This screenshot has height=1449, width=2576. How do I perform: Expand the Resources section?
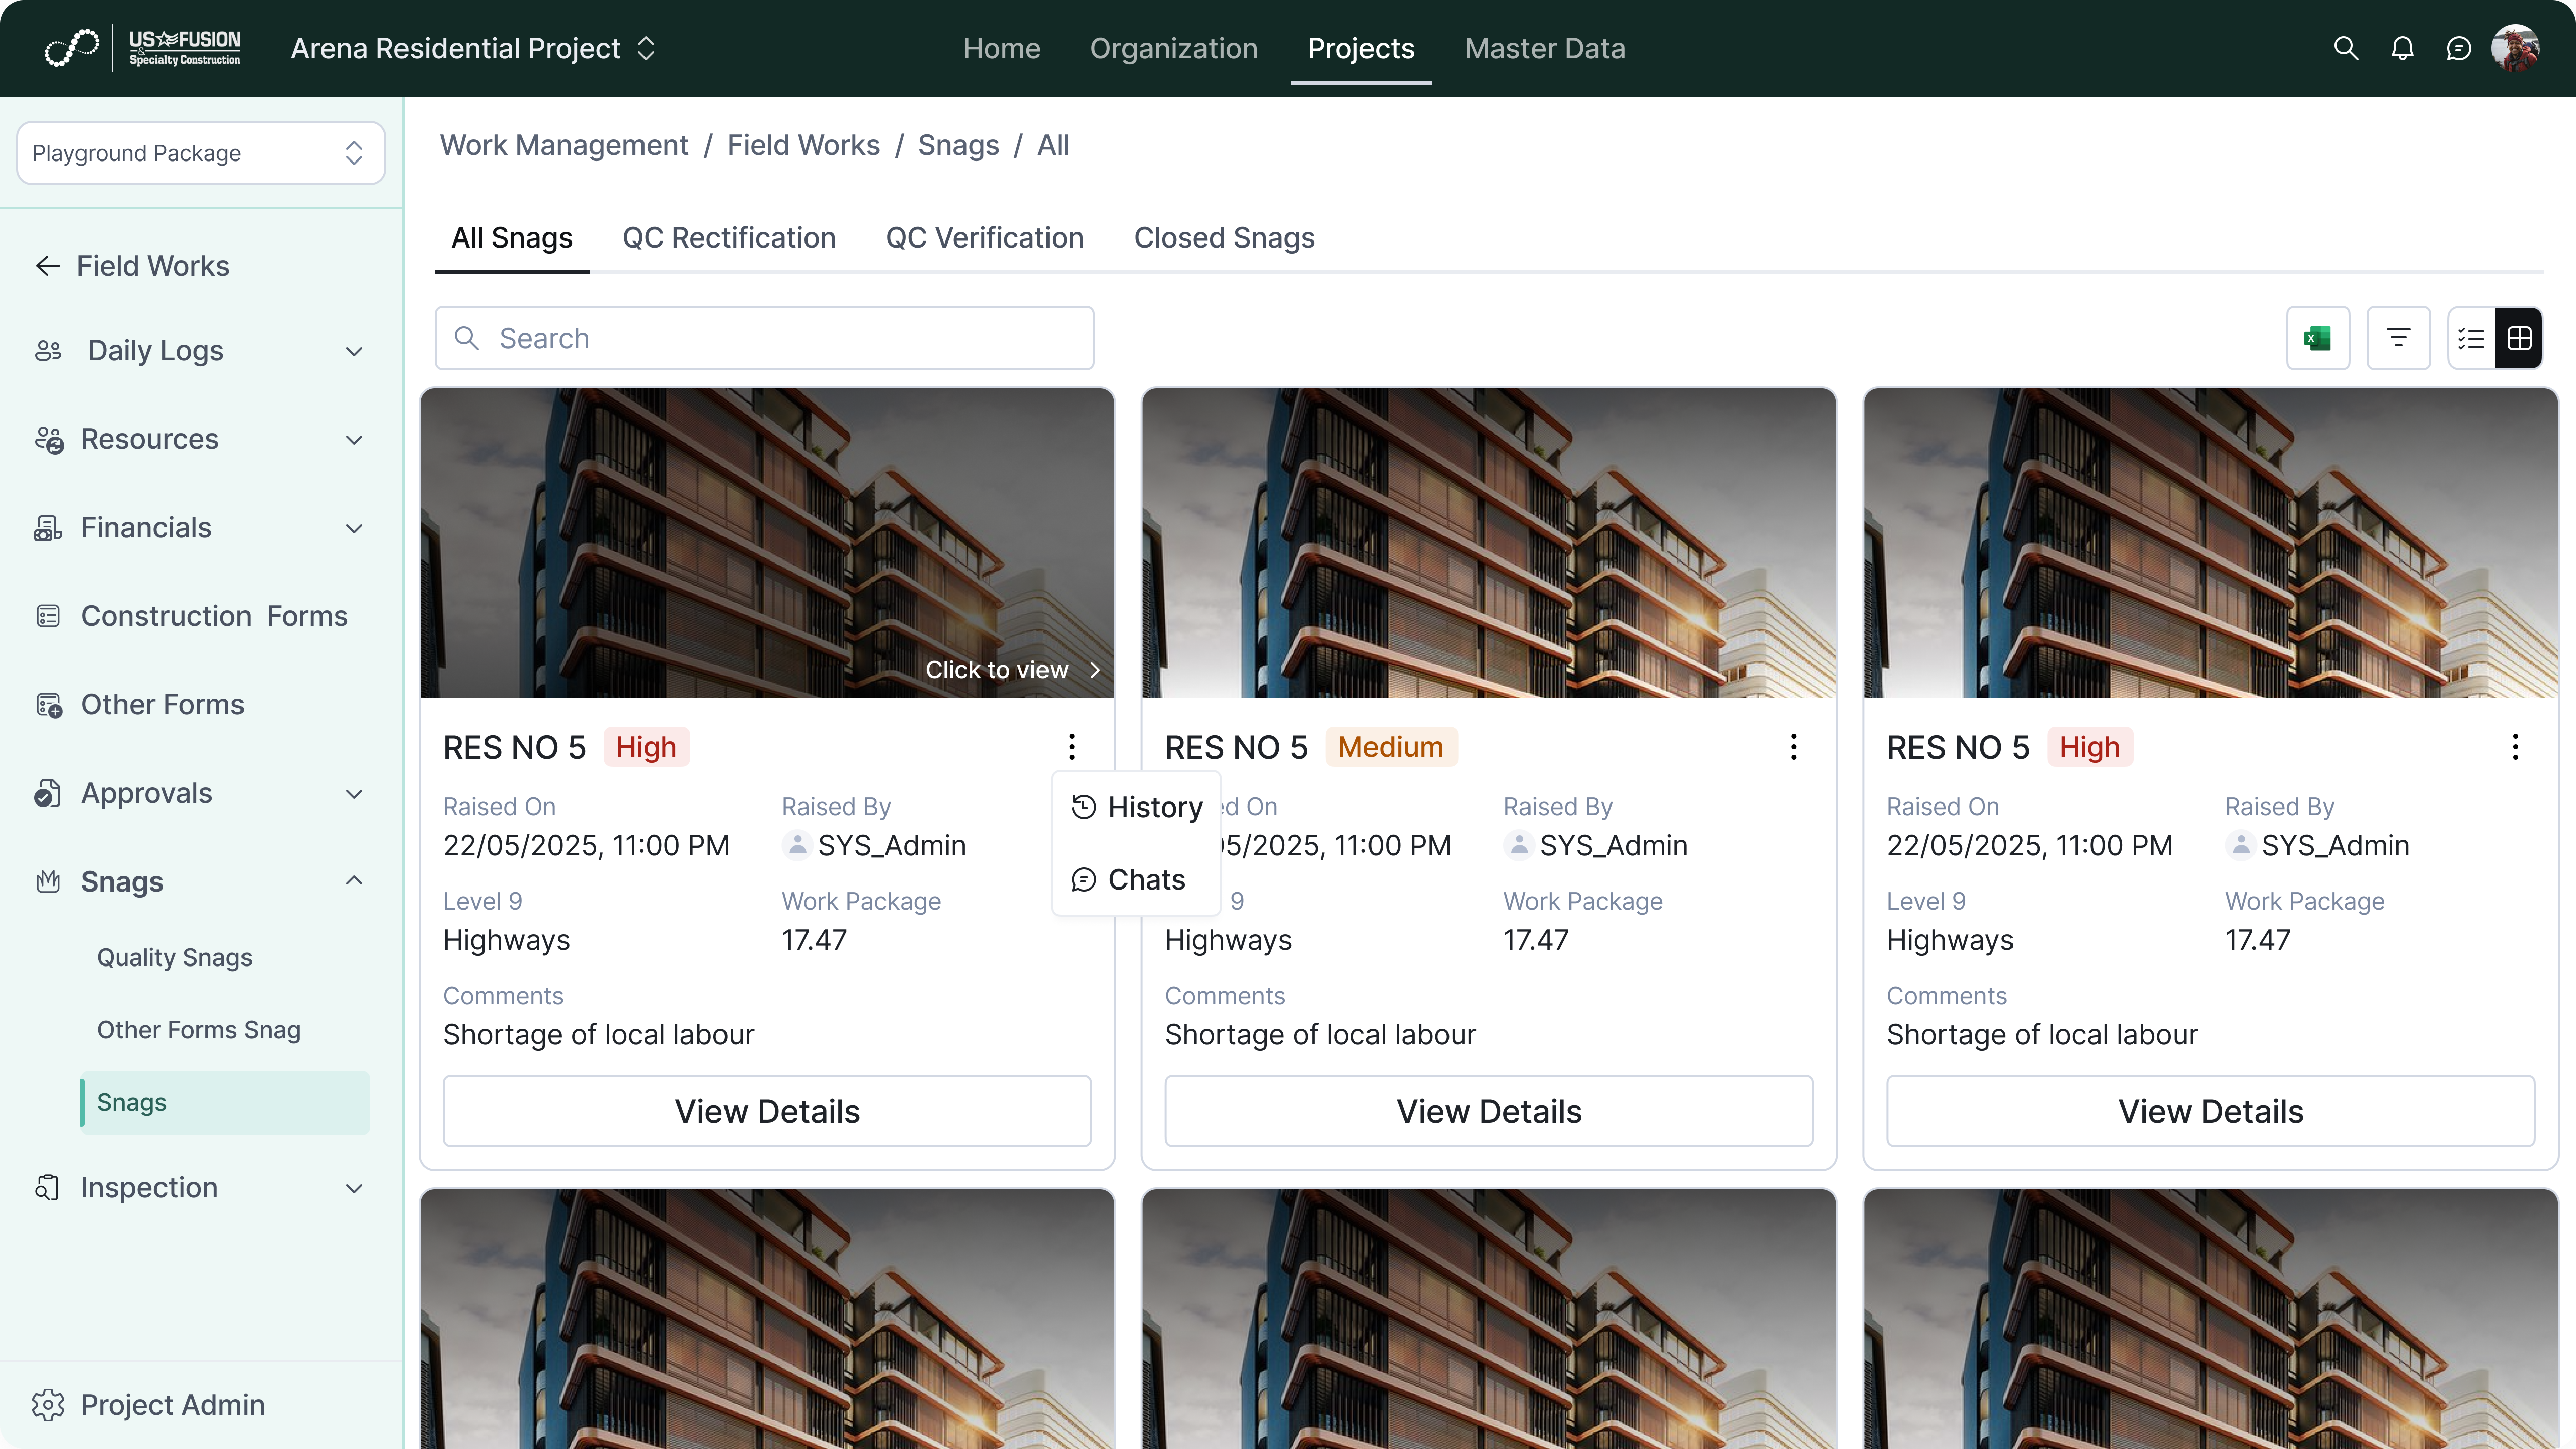point(354,440)
